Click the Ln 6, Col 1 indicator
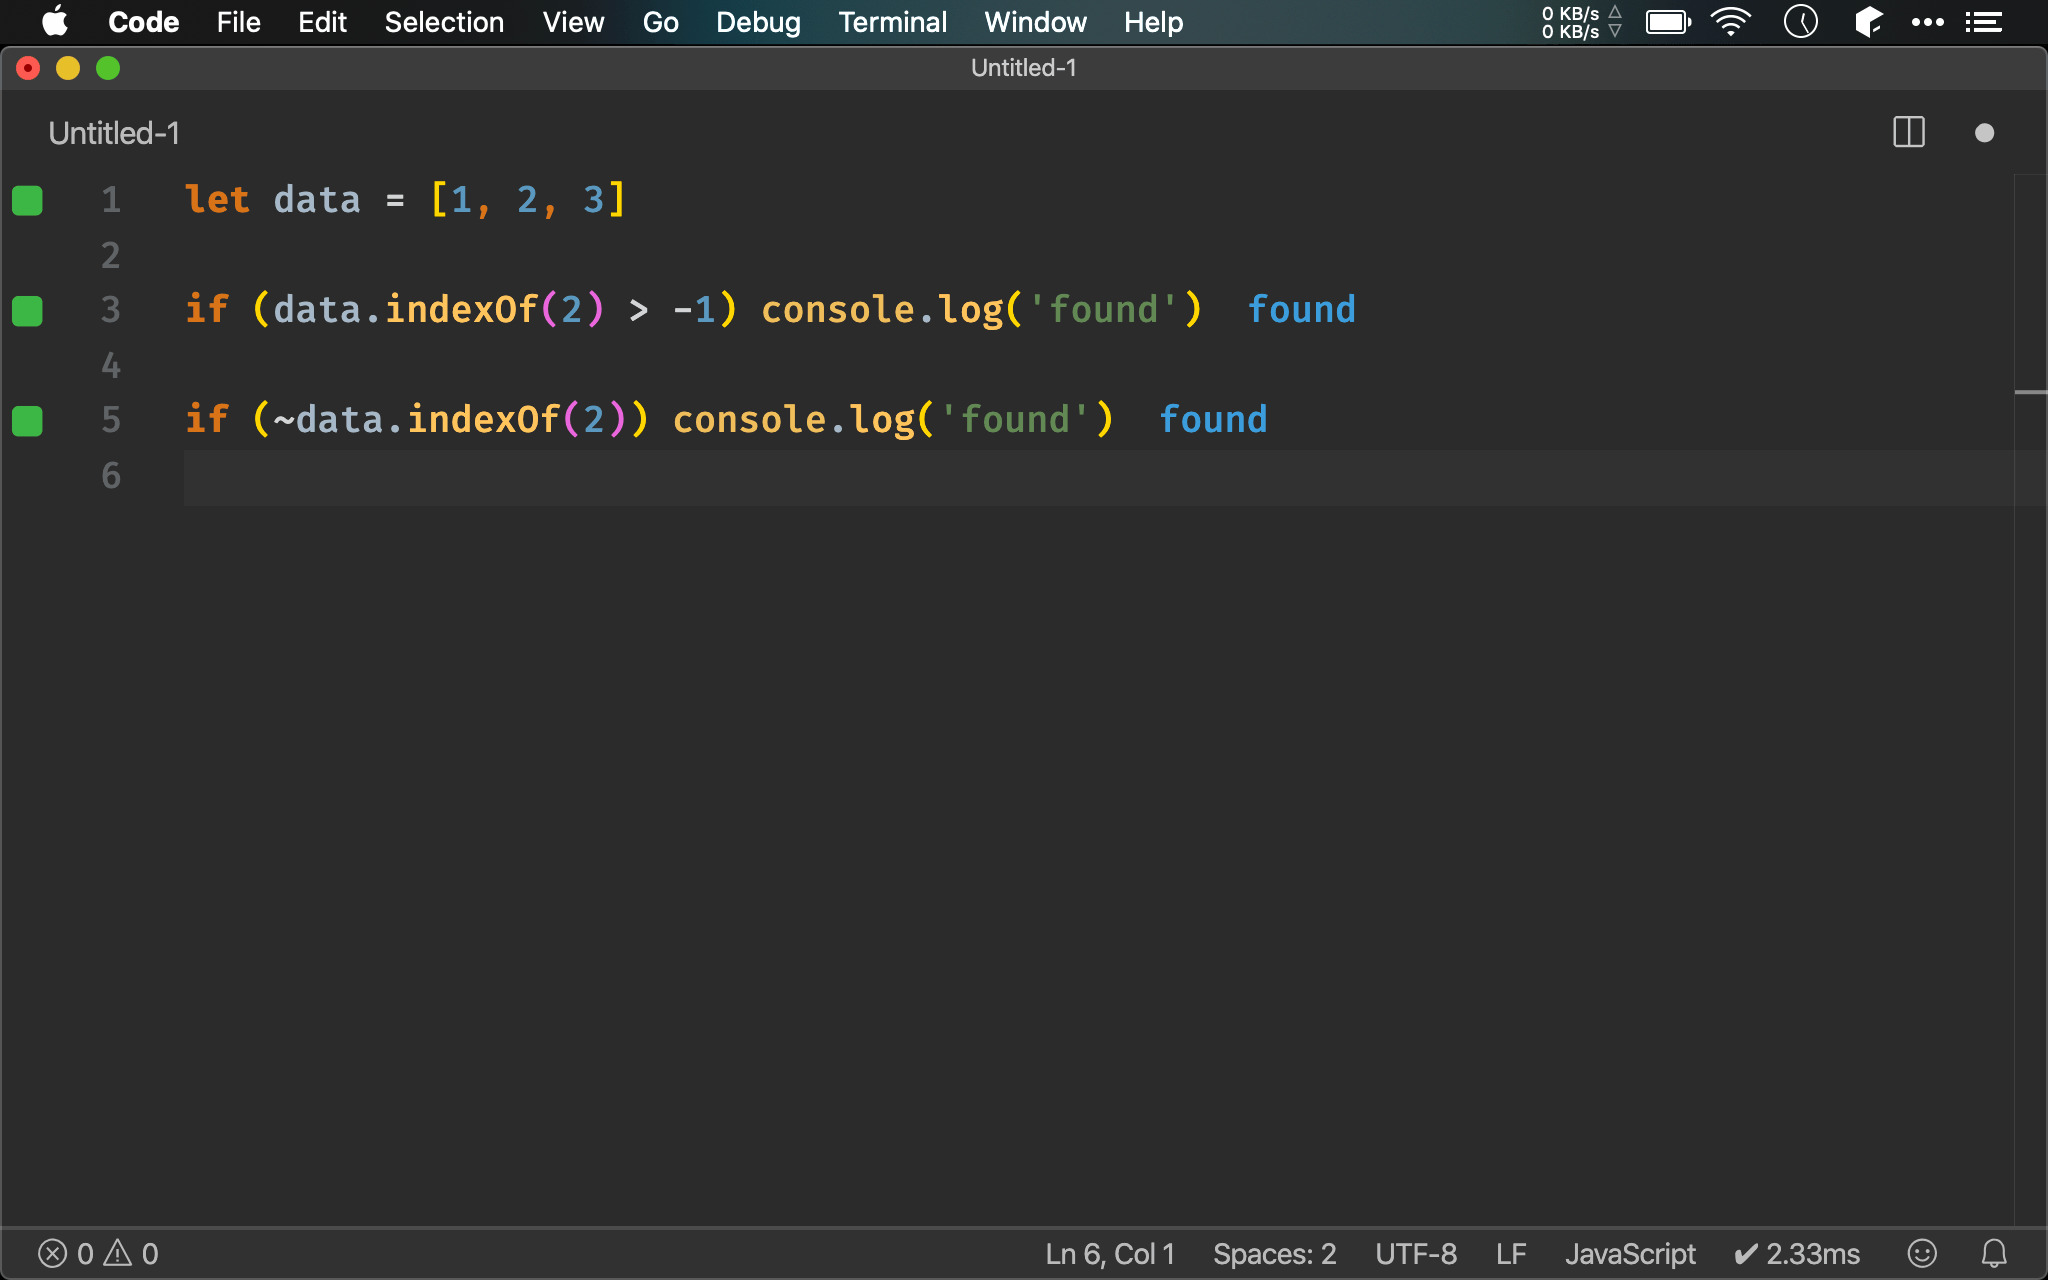2048x1280 pixels. pyautogui.click(x=1109, y=1253)
